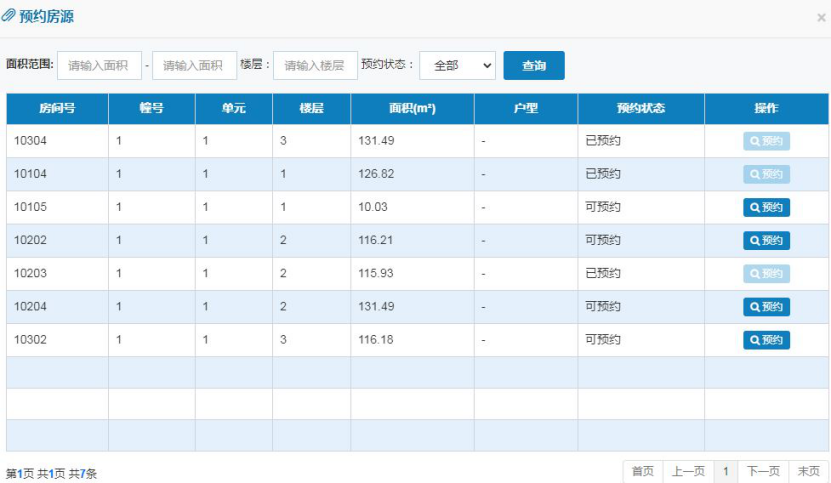Select page 1 in pagination
This screenshot has height=483, width=831.
726,471
